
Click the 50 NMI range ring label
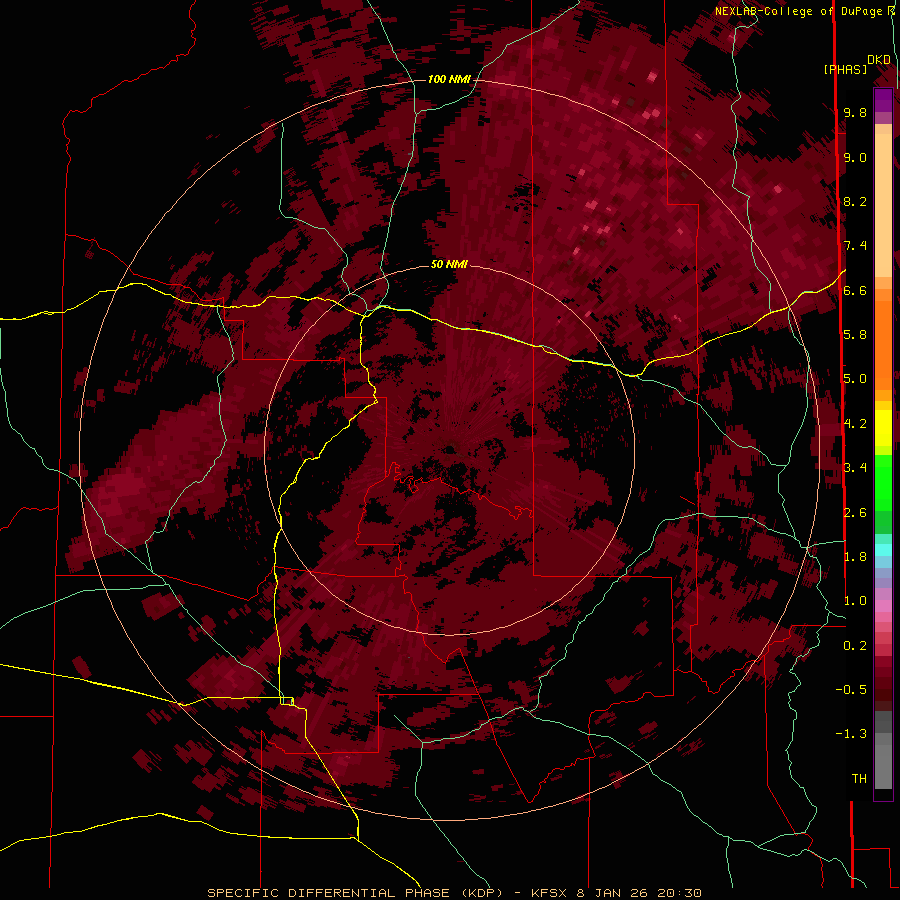pos(449,264)
